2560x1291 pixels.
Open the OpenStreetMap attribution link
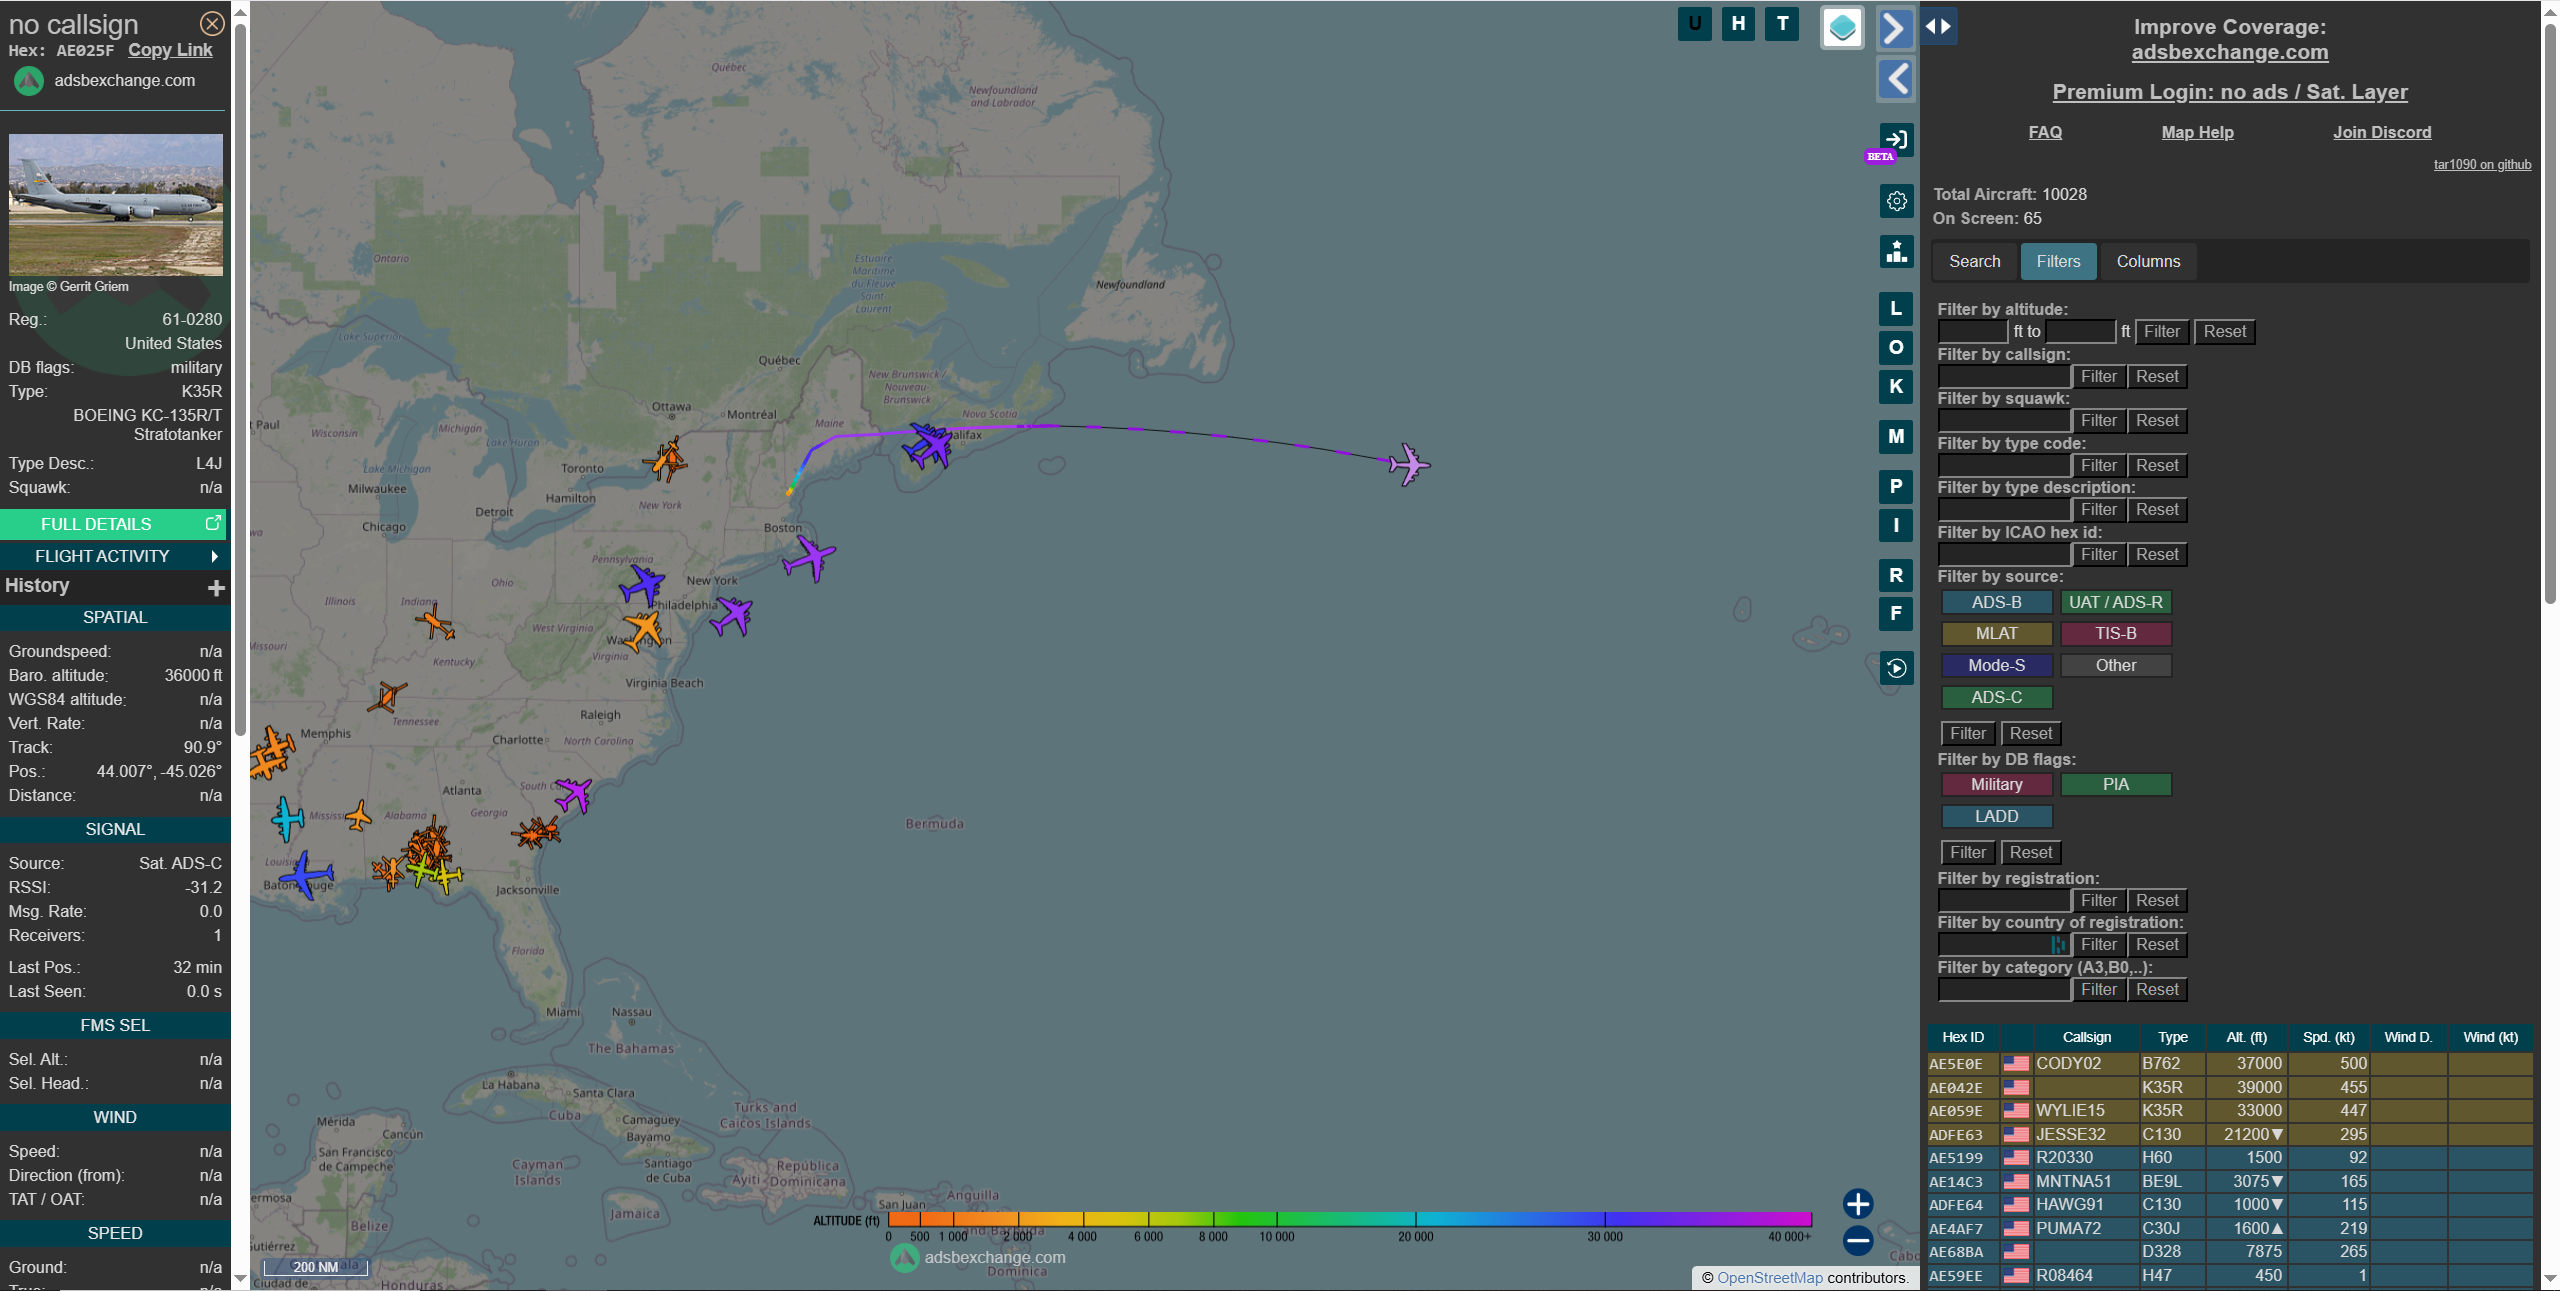[1769, 1278]
